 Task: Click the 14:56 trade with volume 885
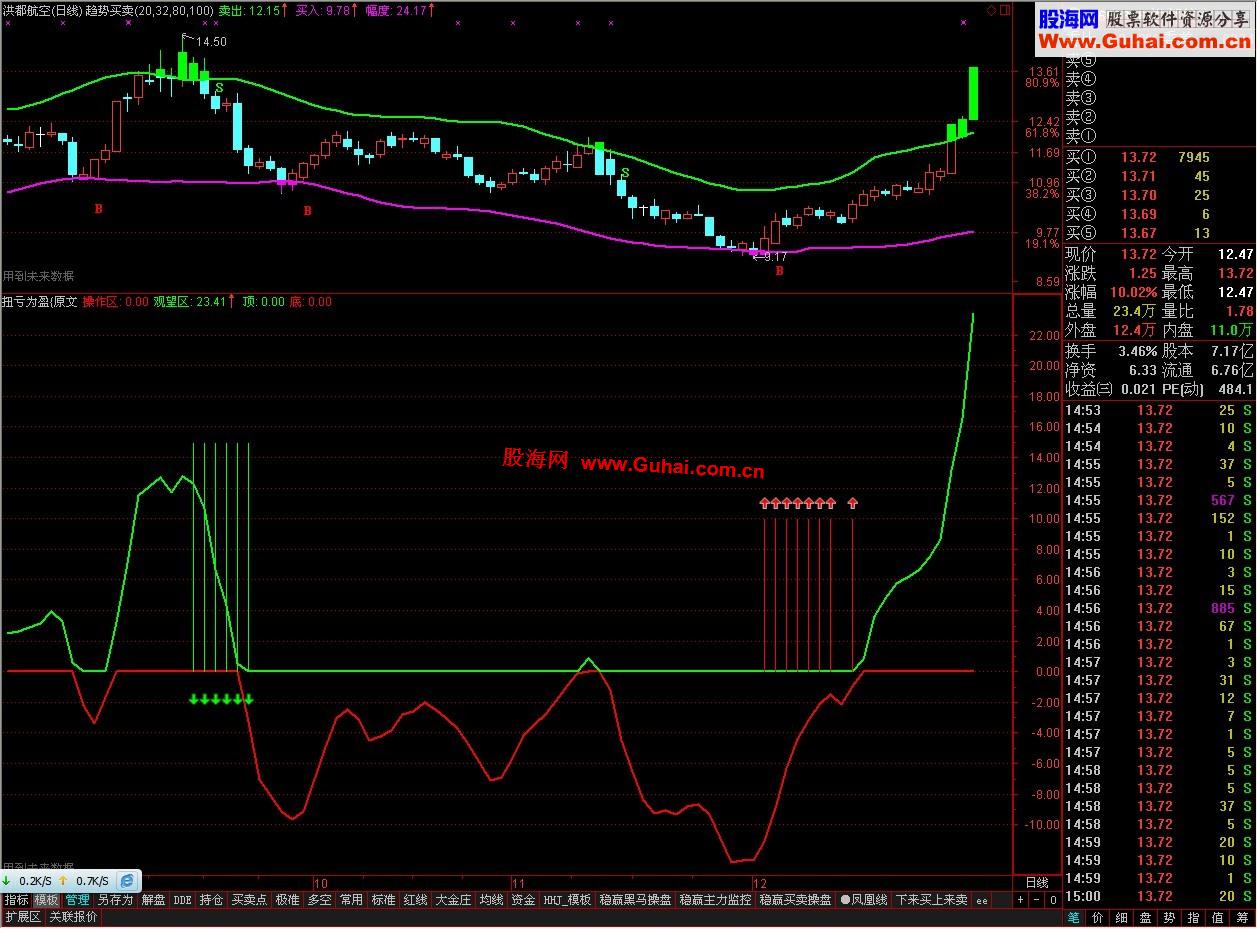tap(1159, 608)
